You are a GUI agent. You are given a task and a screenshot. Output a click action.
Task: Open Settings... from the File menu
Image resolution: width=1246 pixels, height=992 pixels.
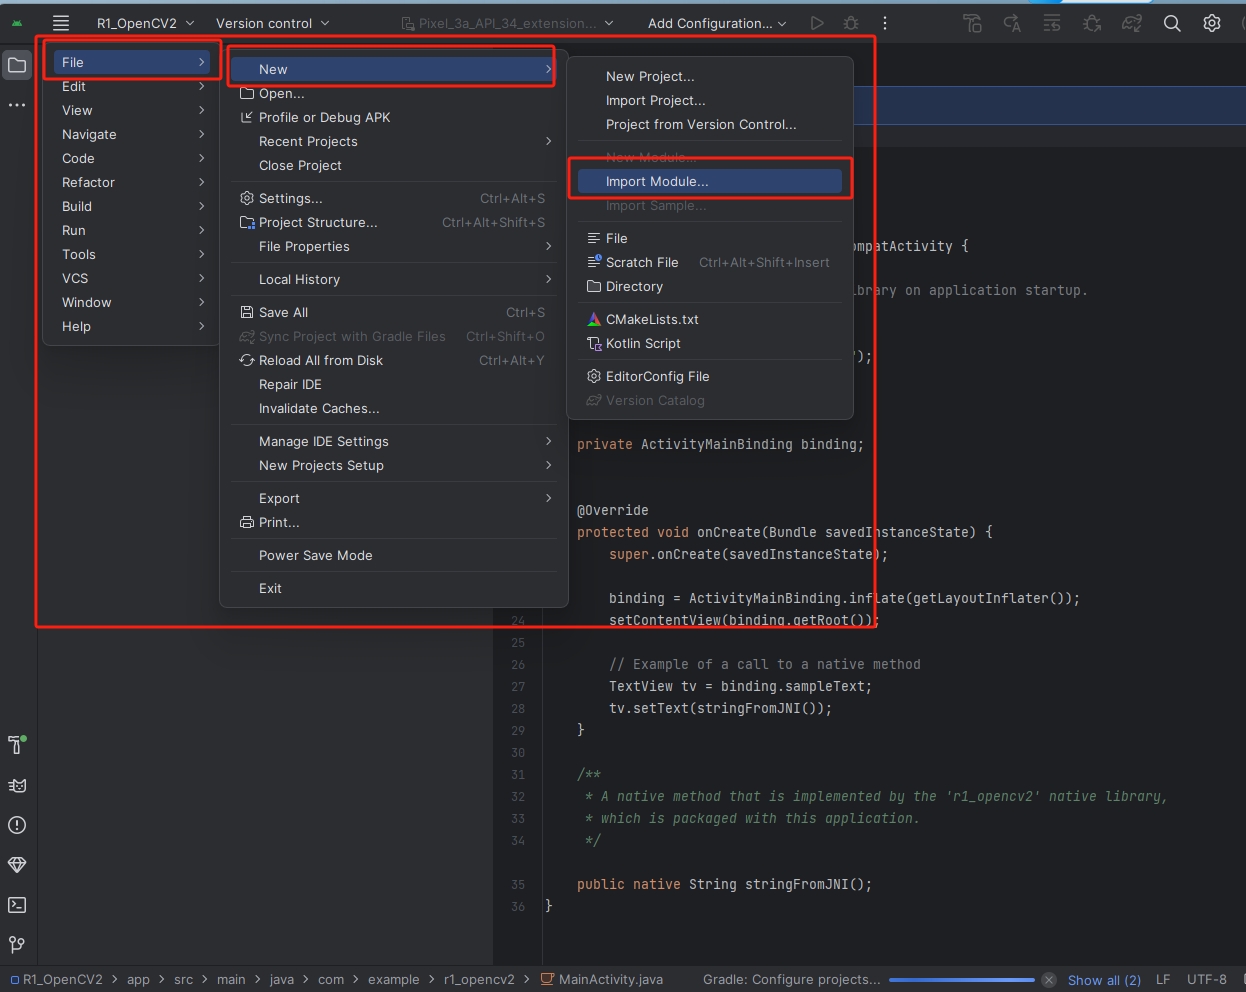tap(394, 198)
